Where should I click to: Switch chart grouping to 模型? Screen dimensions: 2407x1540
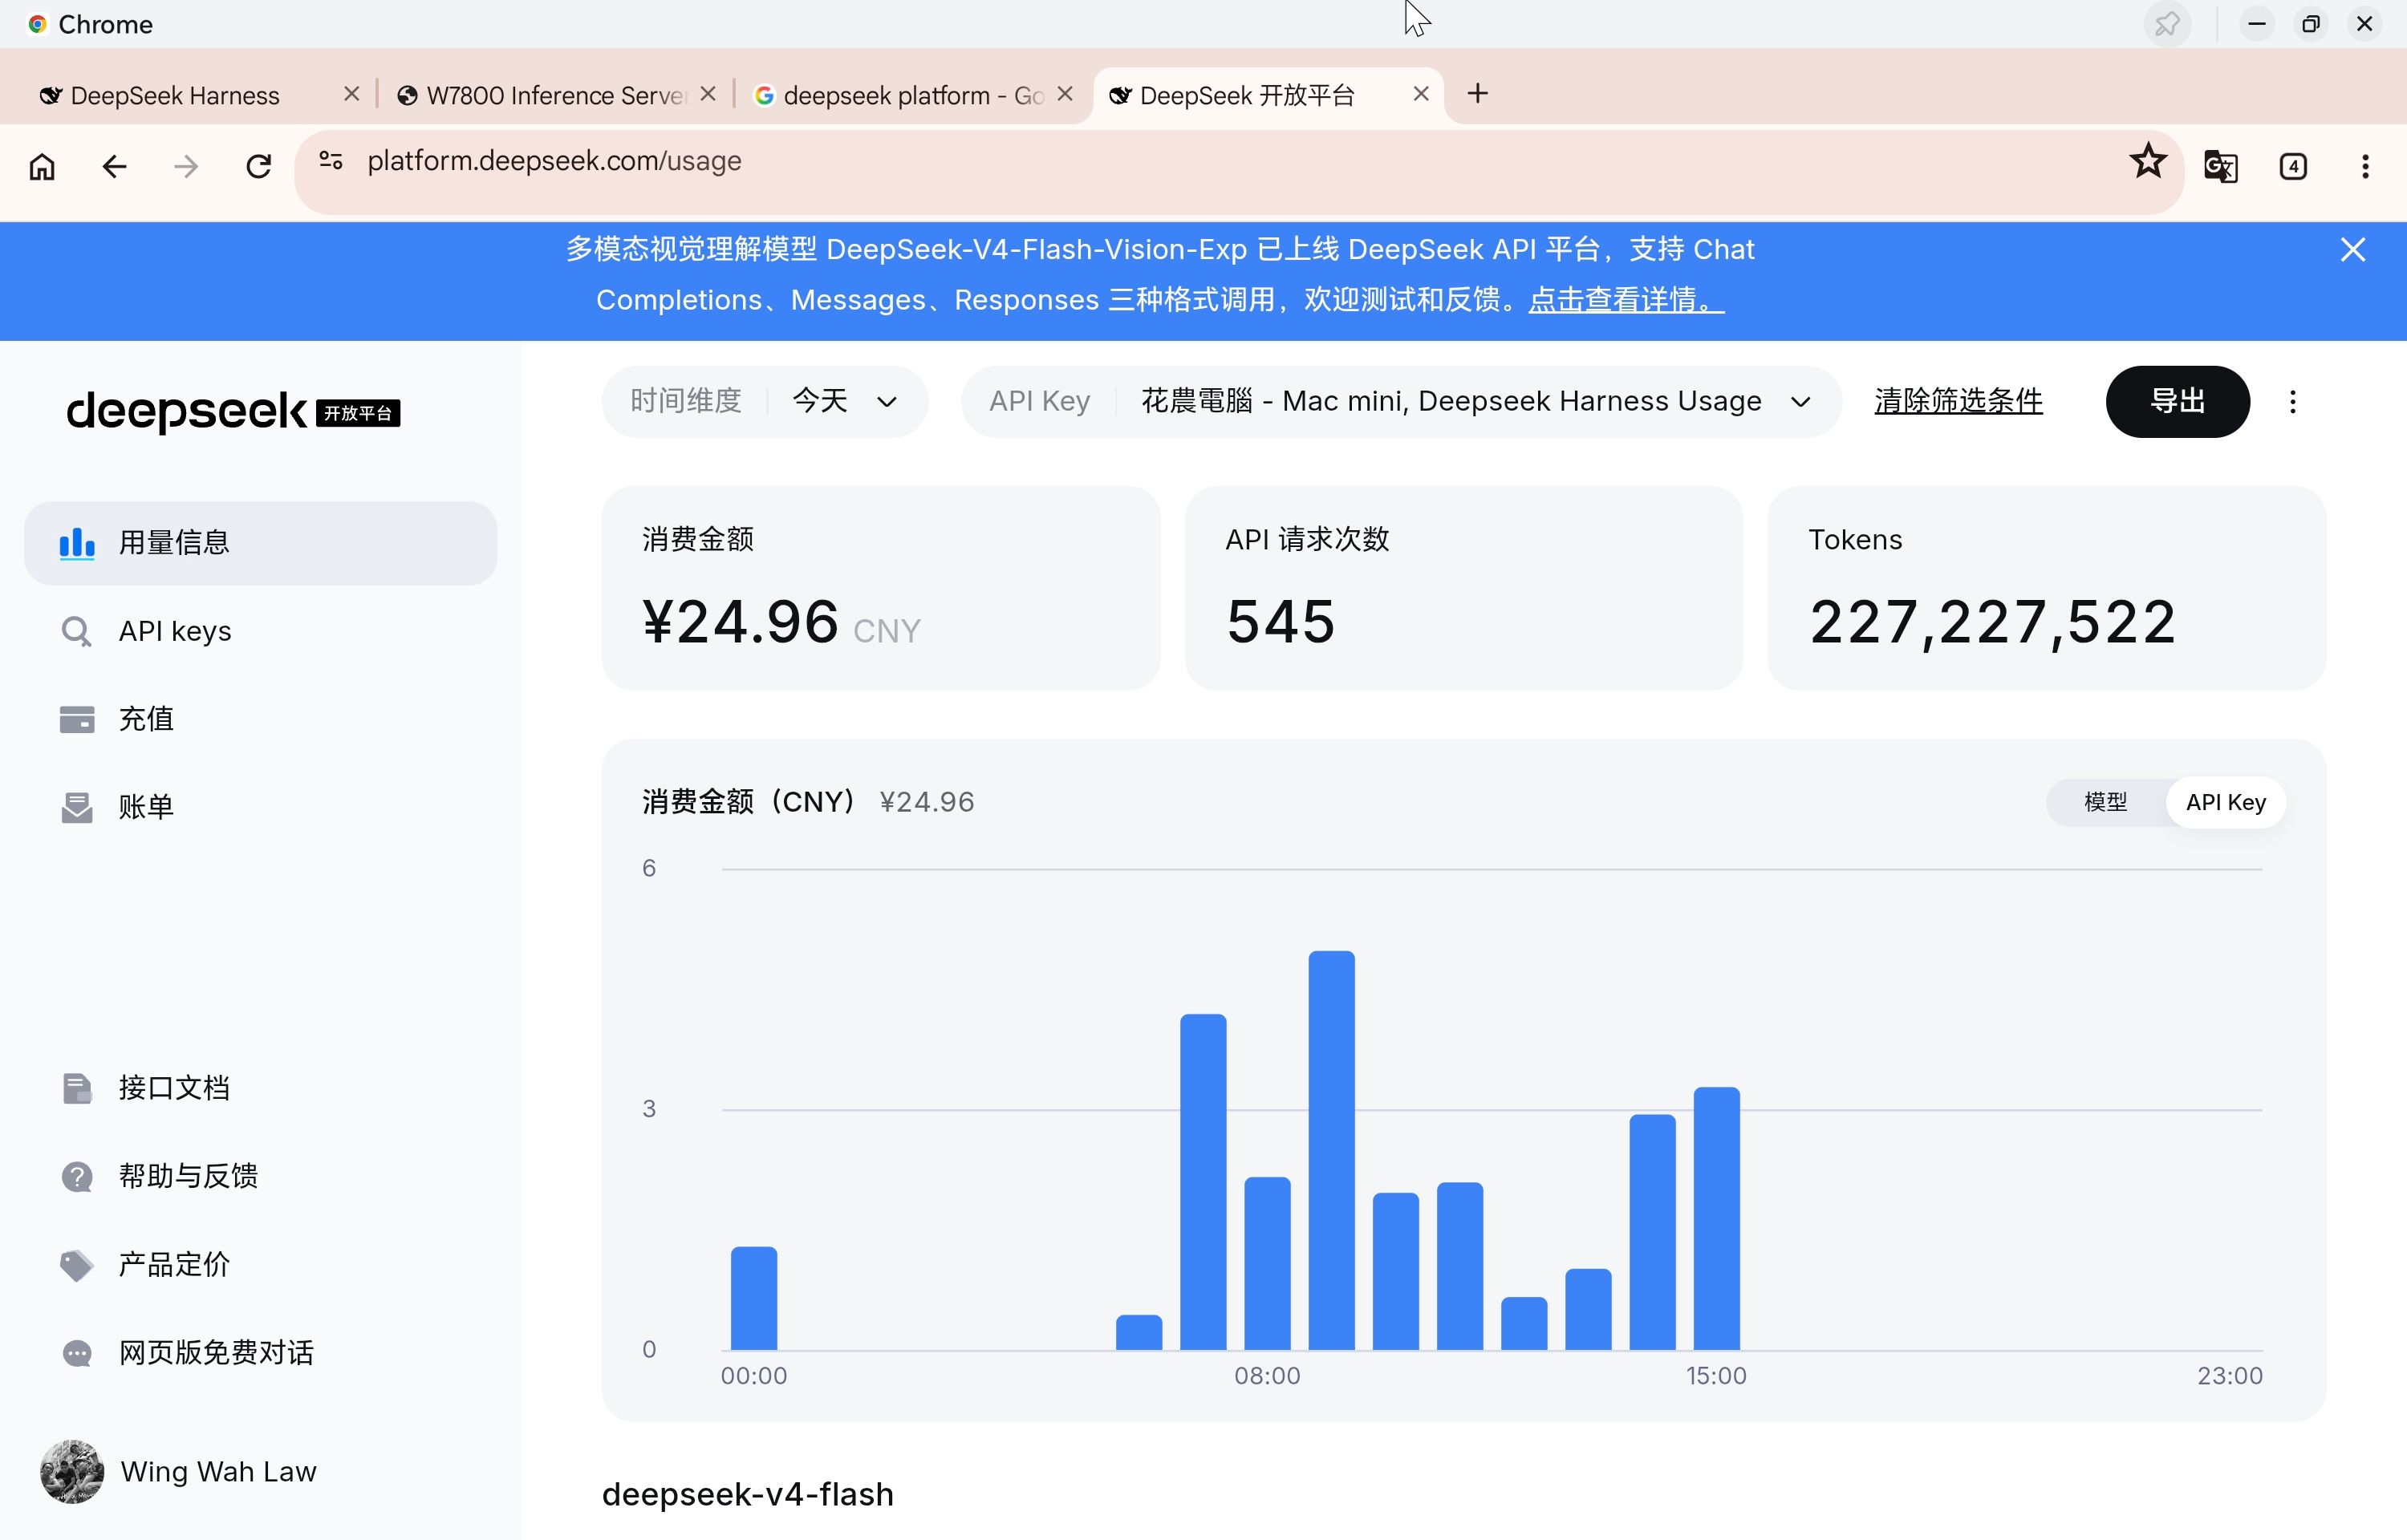click(2106, 803)
